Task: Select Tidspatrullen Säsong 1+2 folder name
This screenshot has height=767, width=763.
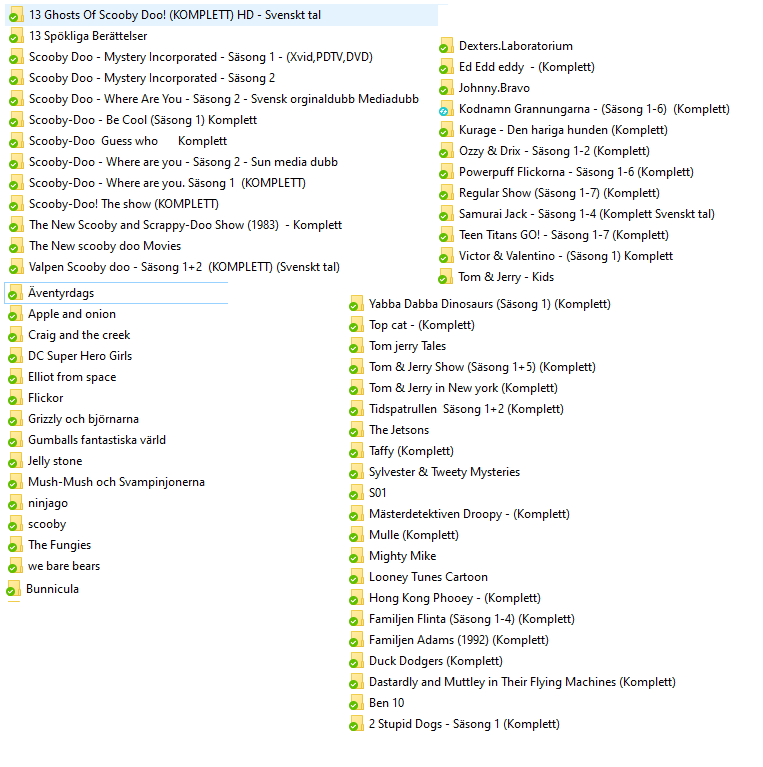Action: pyautogui.click(x=466, y=409)
